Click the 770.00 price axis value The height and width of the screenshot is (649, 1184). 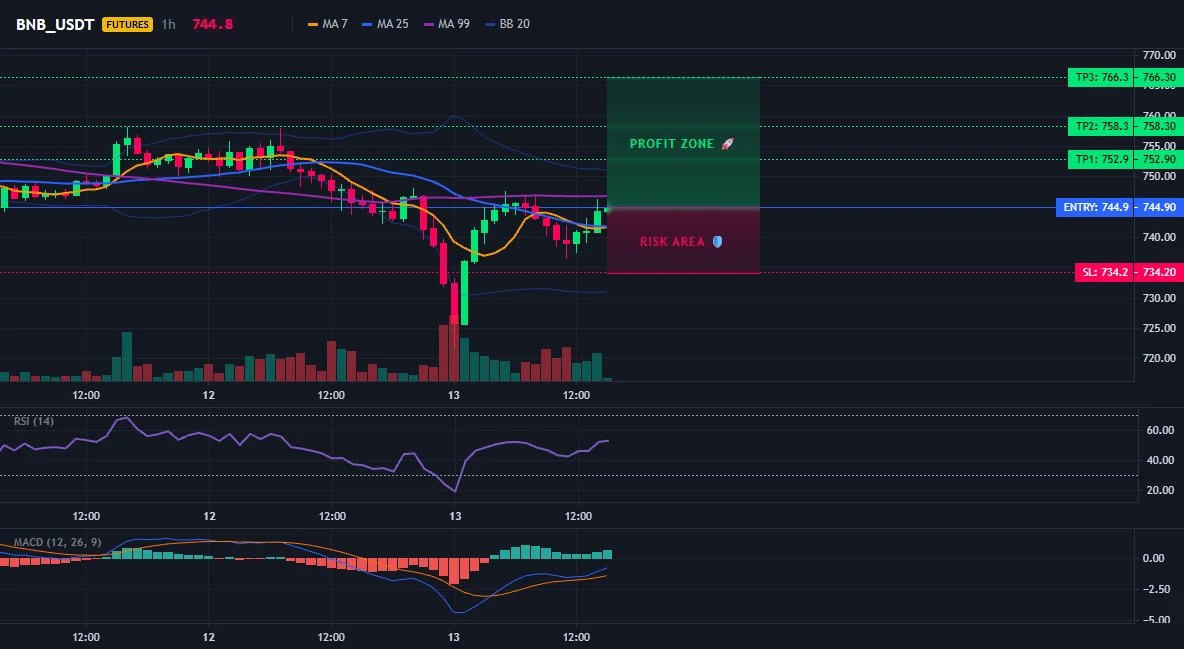tap(1159, 55)
